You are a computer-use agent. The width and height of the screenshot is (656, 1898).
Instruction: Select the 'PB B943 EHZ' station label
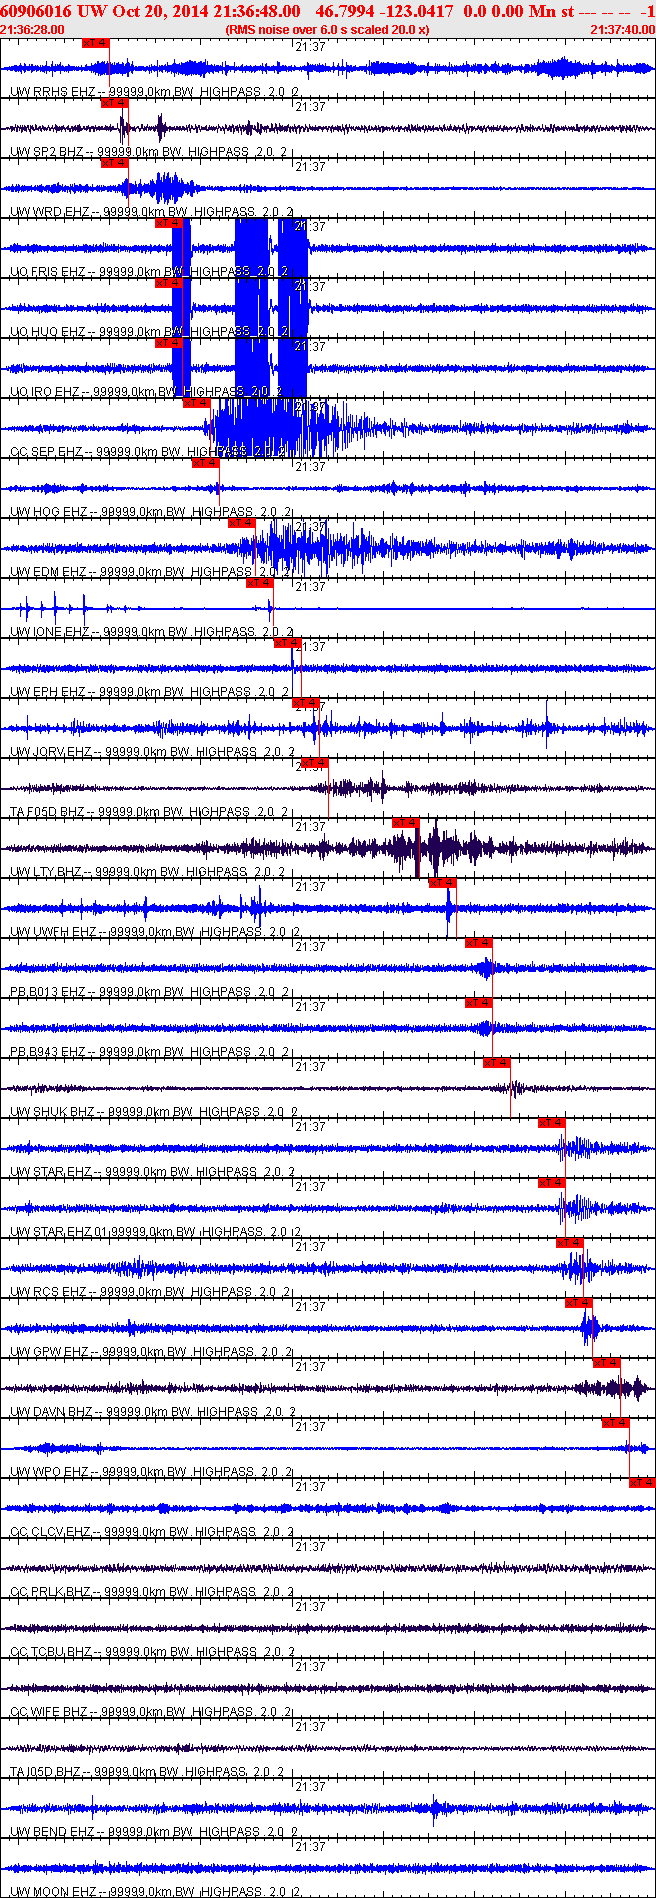click(48, 1052)
